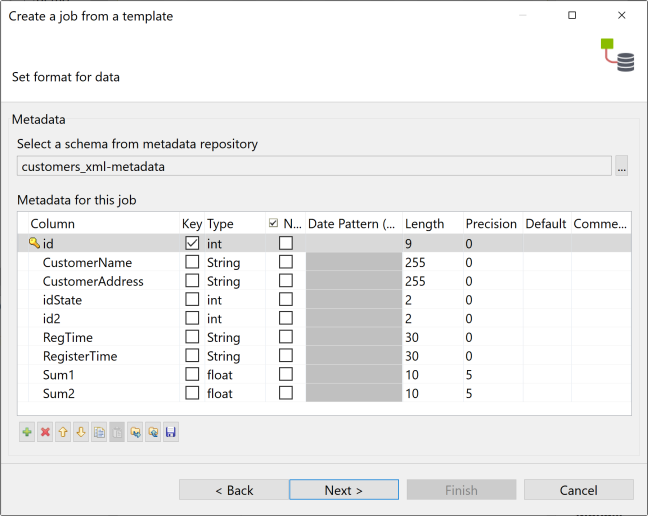This screenshot has height=516, width=648.
Task: Click the blue floppy disk save icon
Action: [171, 433]
